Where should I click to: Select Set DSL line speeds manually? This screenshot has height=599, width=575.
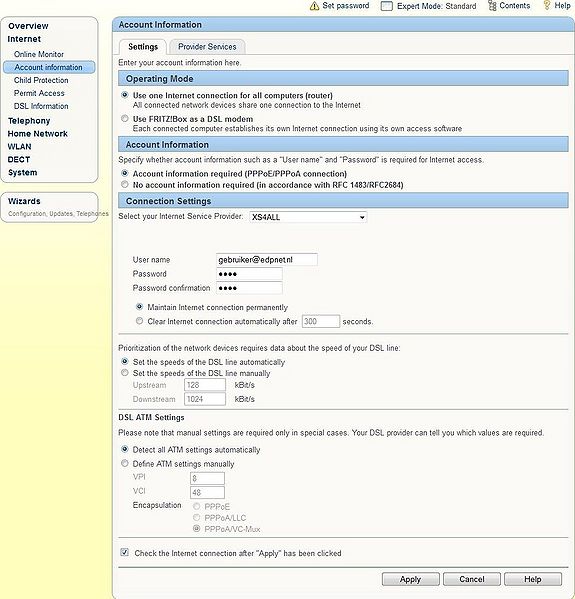pos(125,372)
